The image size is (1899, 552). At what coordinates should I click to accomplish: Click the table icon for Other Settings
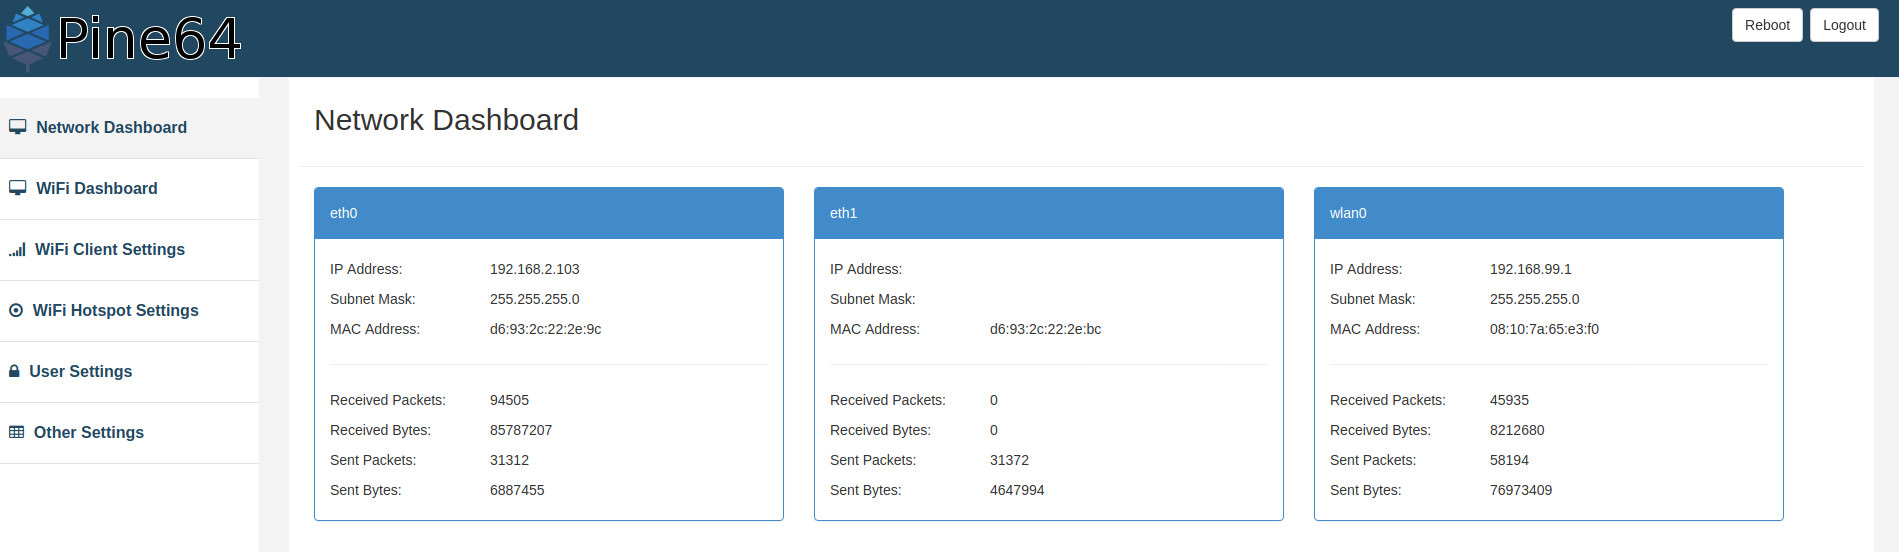[16, 432]
